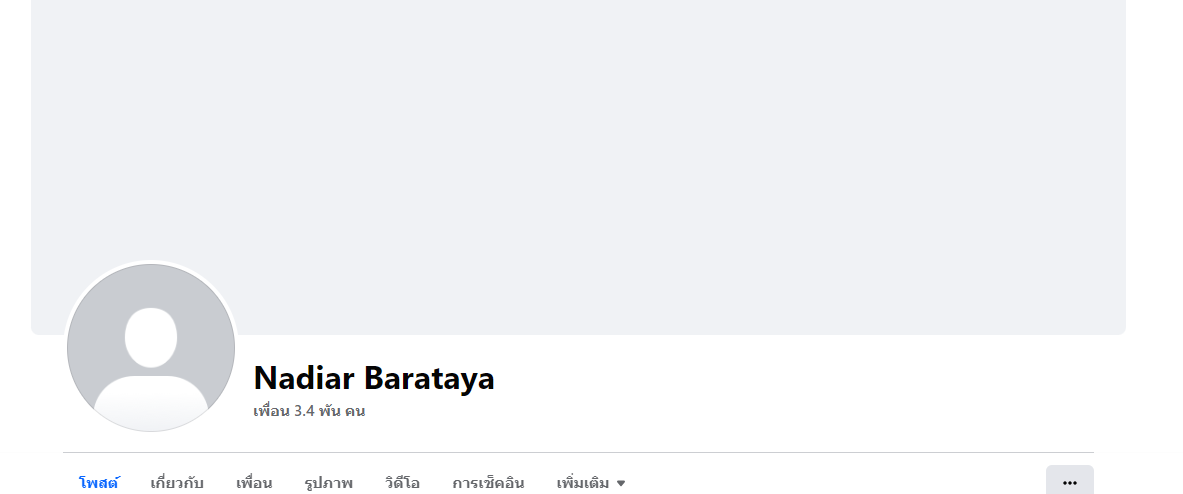
Task: Expand the เพิ่มเติม (More) dropdown
Action: click(x=591, y=483)
